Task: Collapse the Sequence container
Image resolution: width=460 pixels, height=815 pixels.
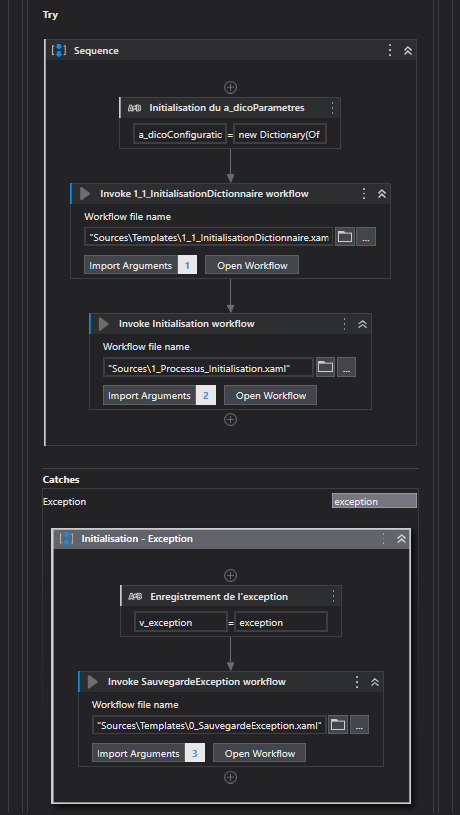Action: 408,50
